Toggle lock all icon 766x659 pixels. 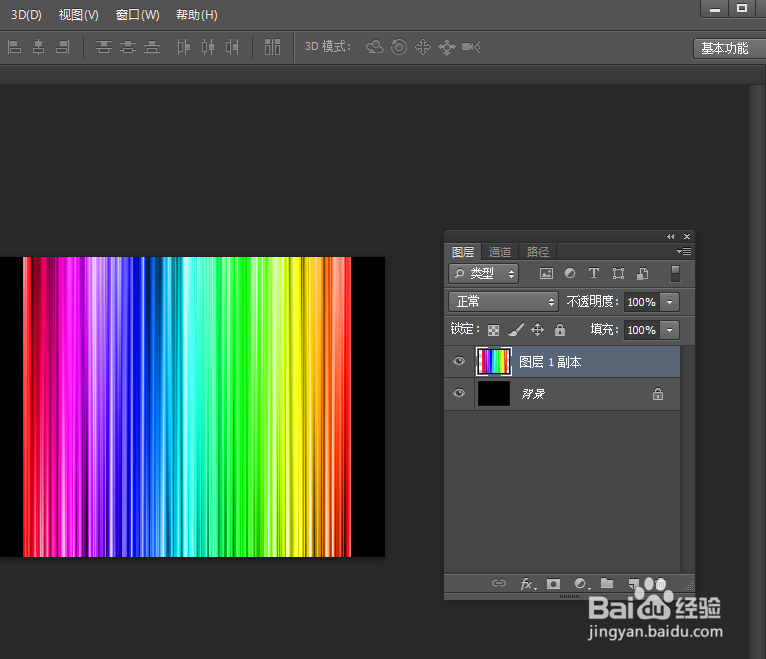point(560,330)
